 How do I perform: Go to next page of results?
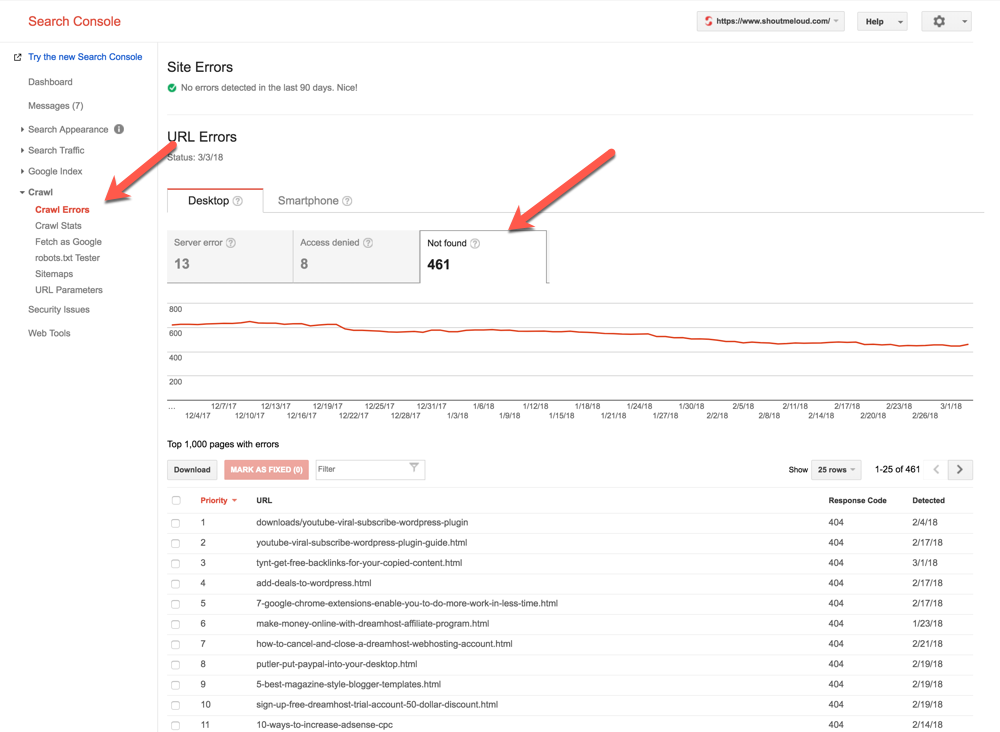tap(960, 469)
